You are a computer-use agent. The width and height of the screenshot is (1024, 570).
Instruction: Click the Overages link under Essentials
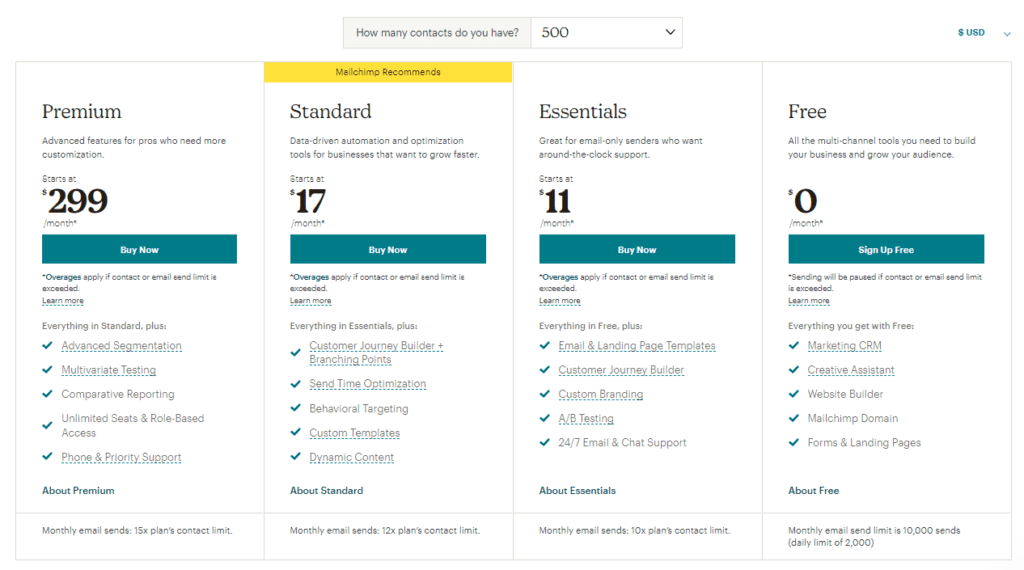point(560,277)
